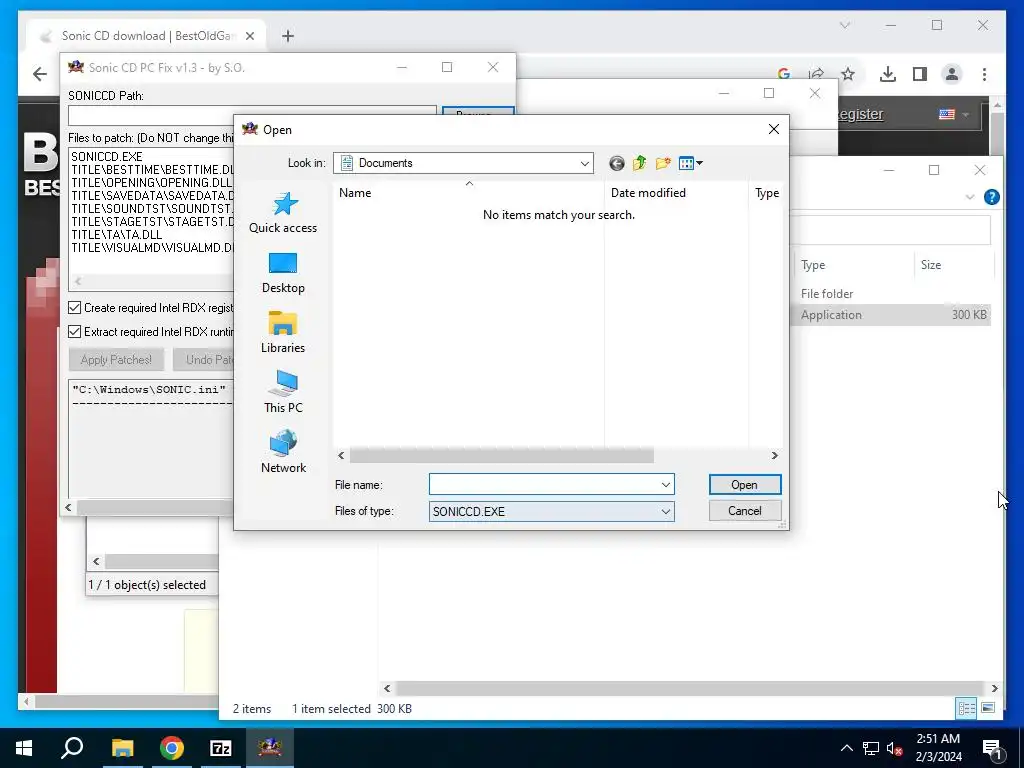This screenshot has width=1024, height=768.
Task: Select TITLE\TA\TA.DLL in patch list
Action: (116, 235)
